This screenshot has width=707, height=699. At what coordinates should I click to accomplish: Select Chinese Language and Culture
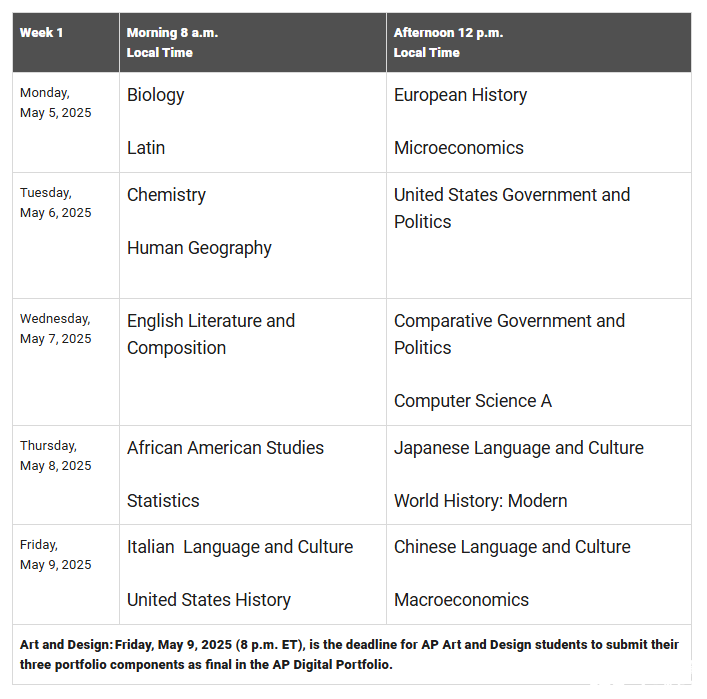pyautogui.click(x=512, y=547)
